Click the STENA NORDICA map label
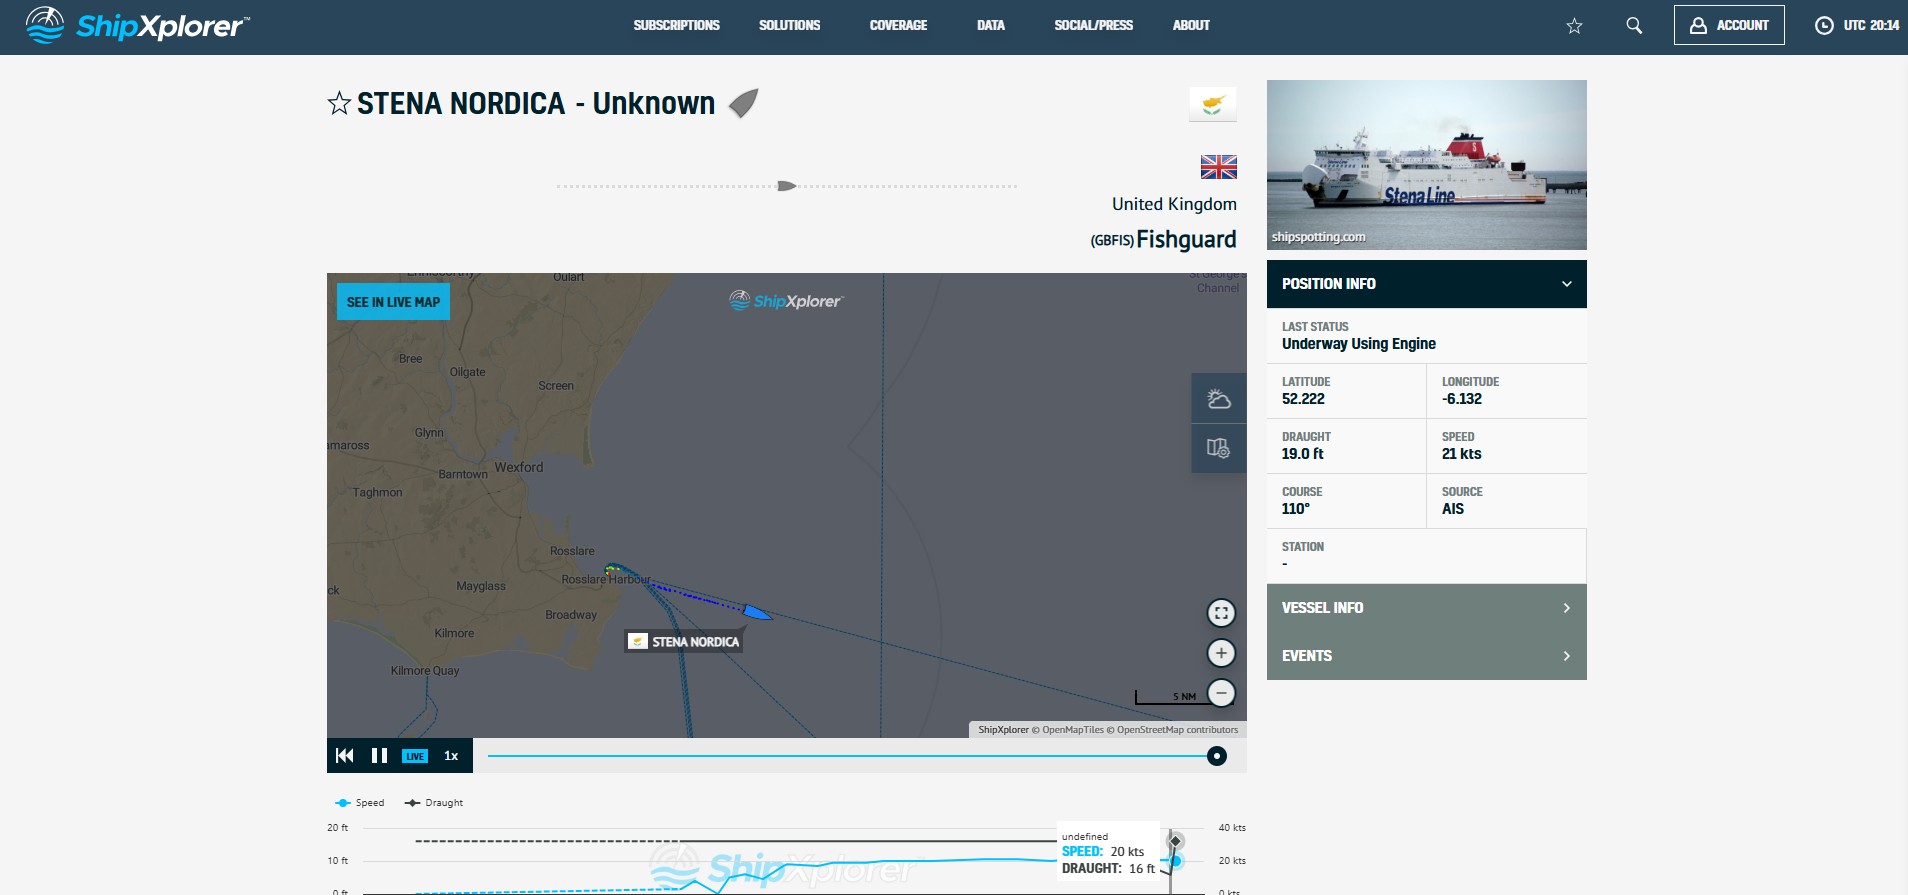Image resolution: width=1908 pixels, height=895 pixels. point(685,642)
